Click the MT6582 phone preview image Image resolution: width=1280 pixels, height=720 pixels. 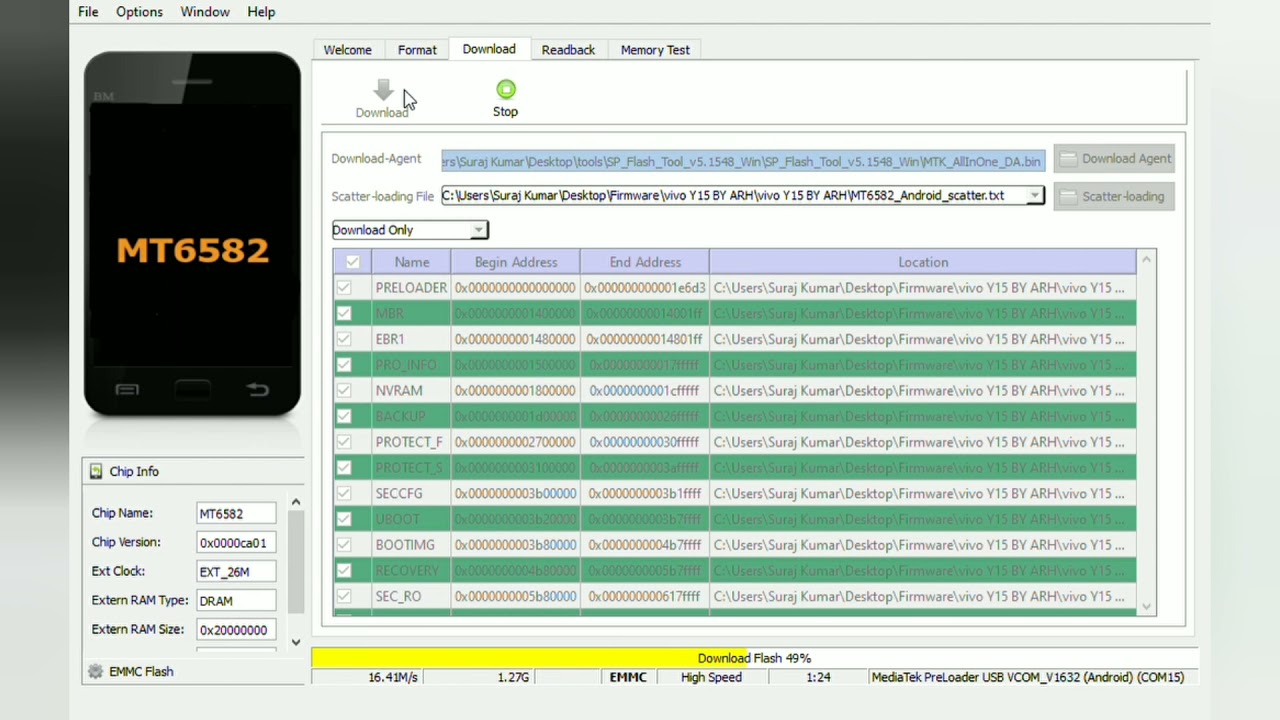pyautogui.click(x=192, y=234)
